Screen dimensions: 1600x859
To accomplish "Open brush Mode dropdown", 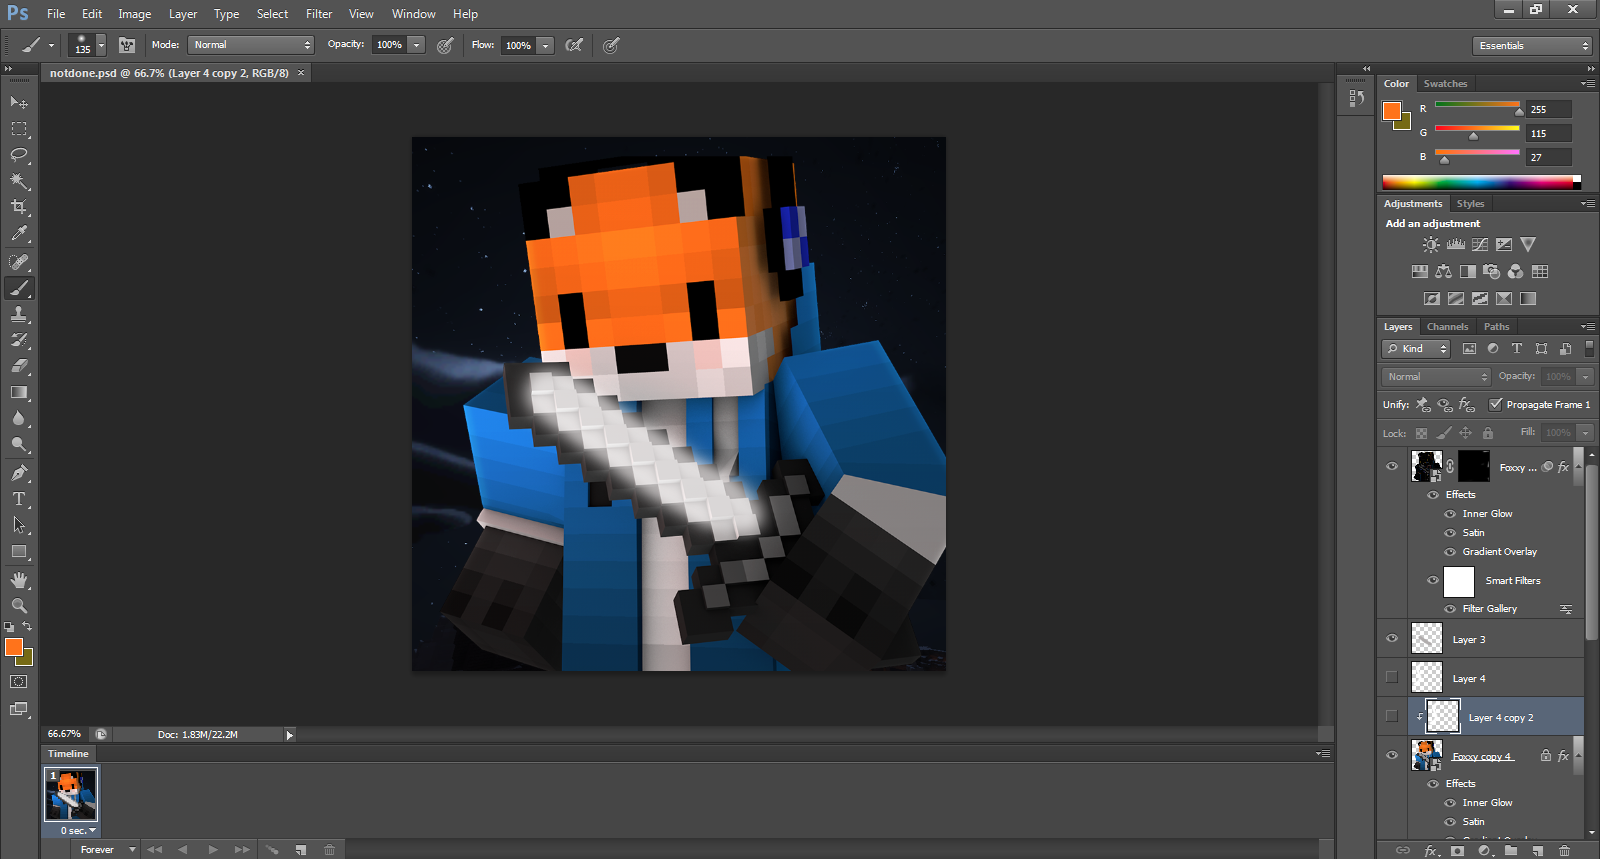I will click(252, 45).
